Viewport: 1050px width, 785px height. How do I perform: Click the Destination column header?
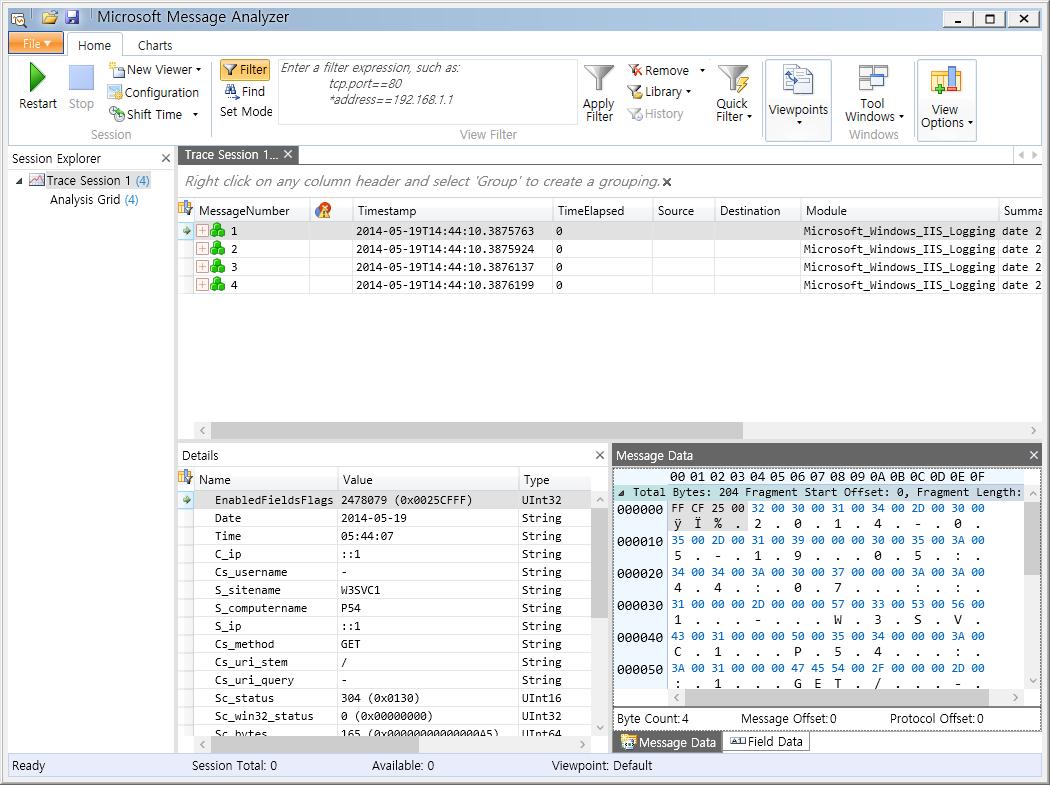coord(758,210)
